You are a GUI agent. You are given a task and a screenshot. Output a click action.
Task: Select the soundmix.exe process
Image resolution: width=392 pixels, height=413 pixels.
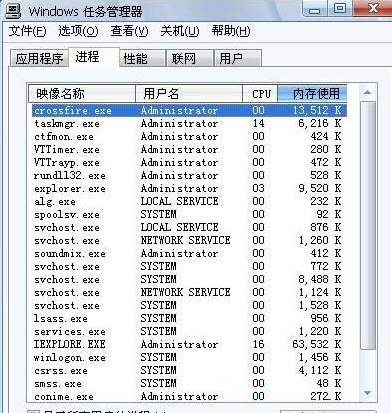[x=189, y=253]
